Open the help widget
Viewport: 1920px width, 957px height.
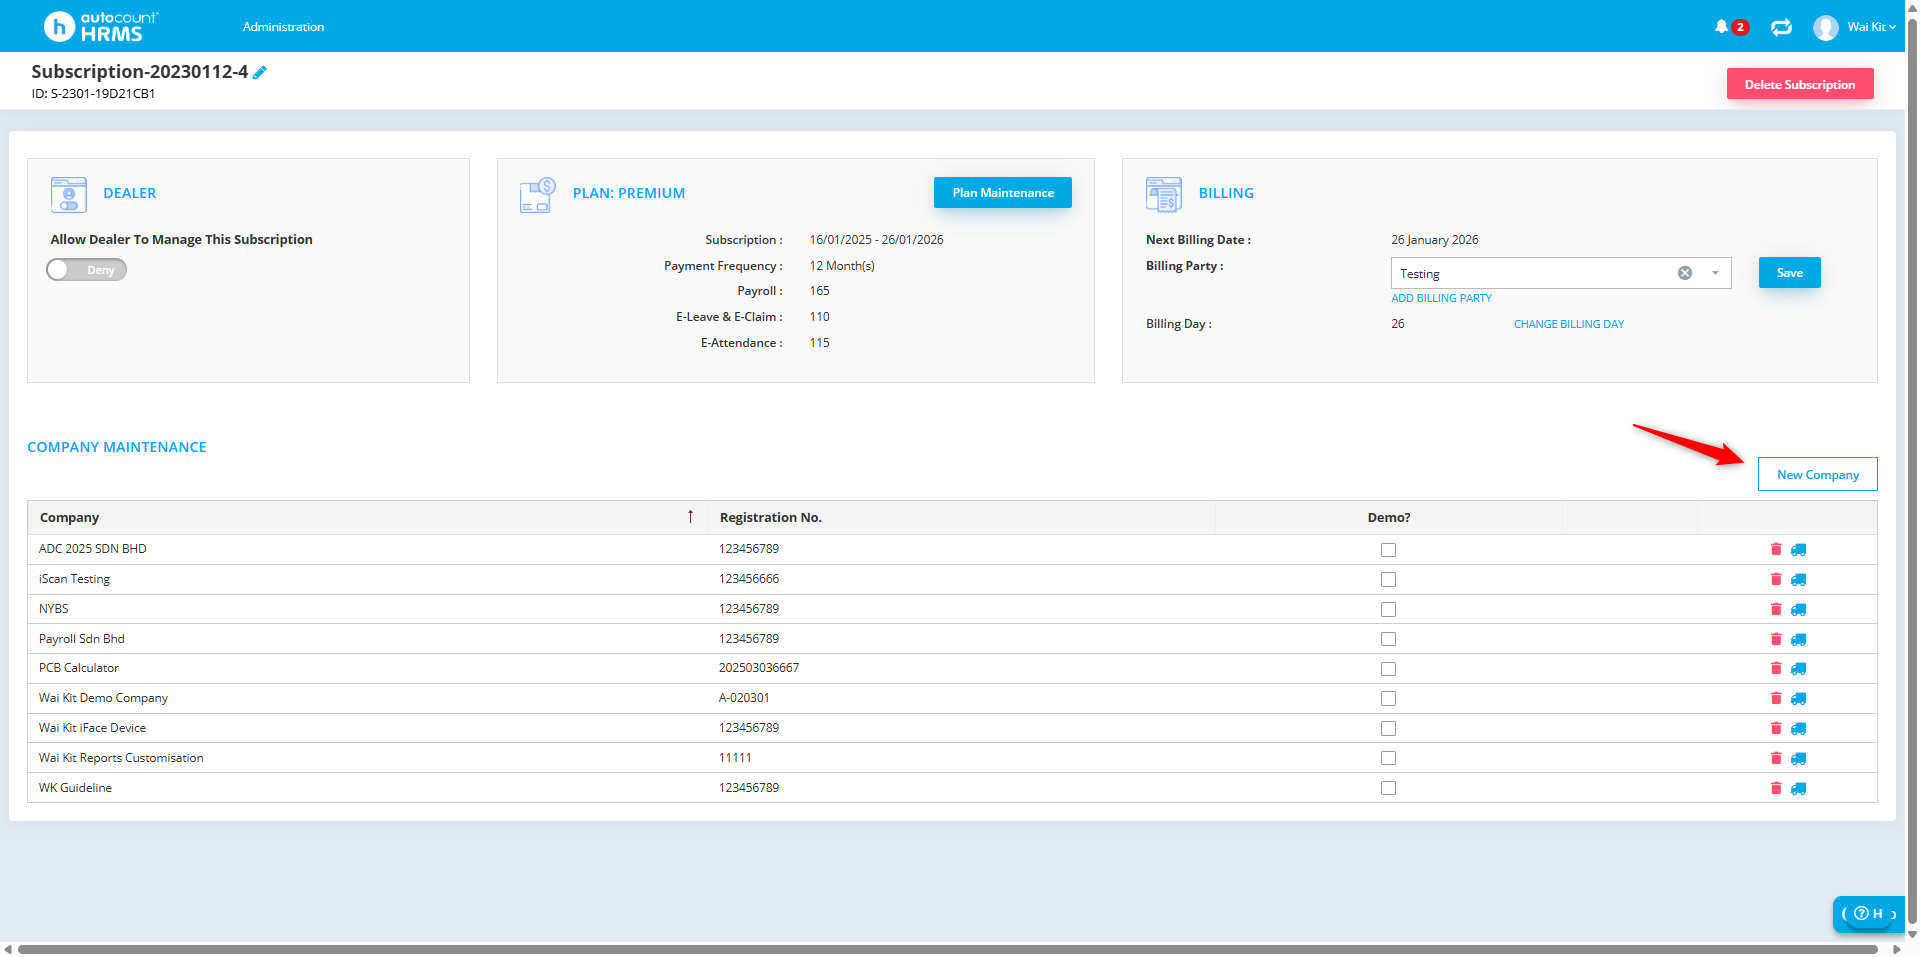click(1868, 914)
